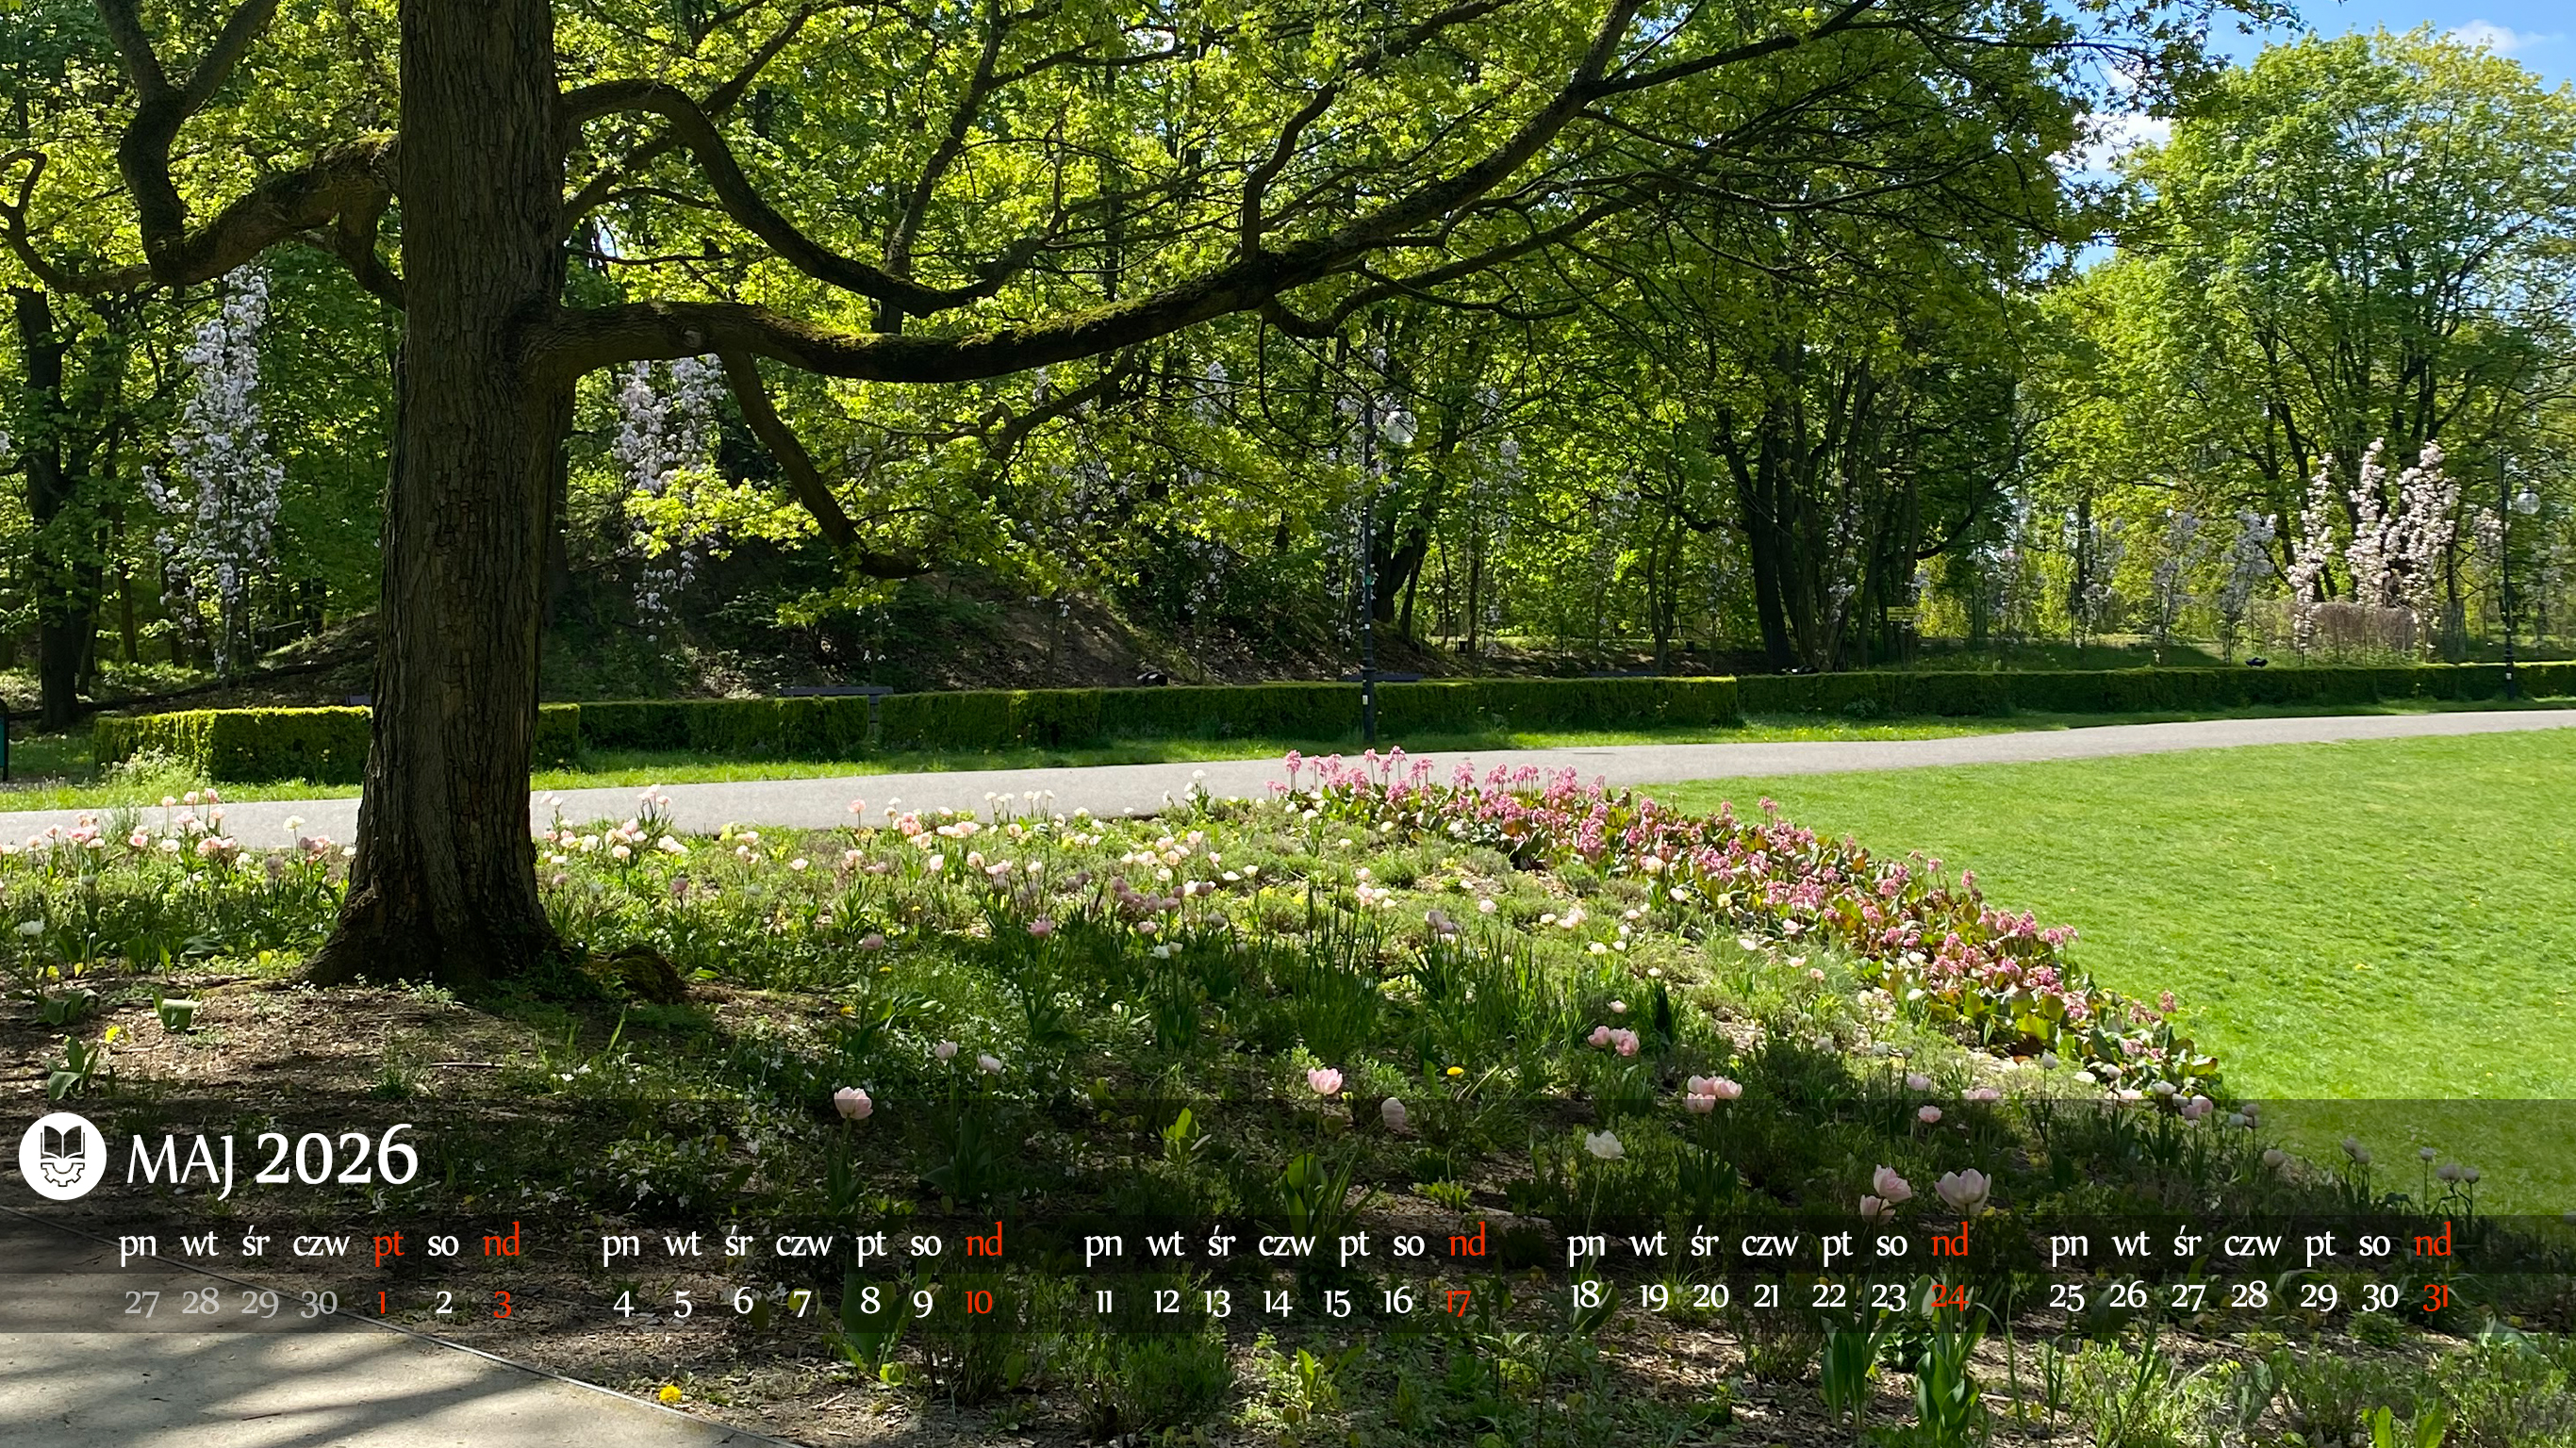Click date 10 in red
Viewport: 2576px width, 1448px height.
[x=979, y=1302]
